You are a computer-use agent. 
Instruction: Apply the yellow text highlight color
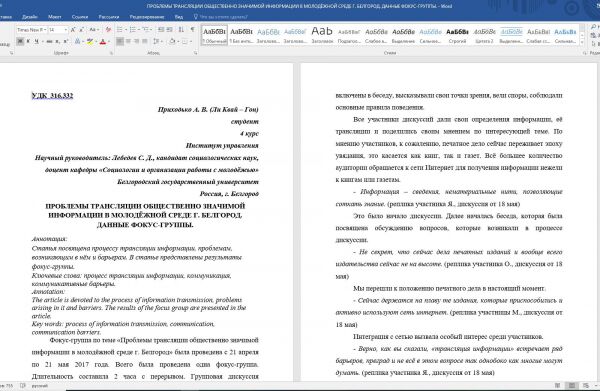coord(90,41)
